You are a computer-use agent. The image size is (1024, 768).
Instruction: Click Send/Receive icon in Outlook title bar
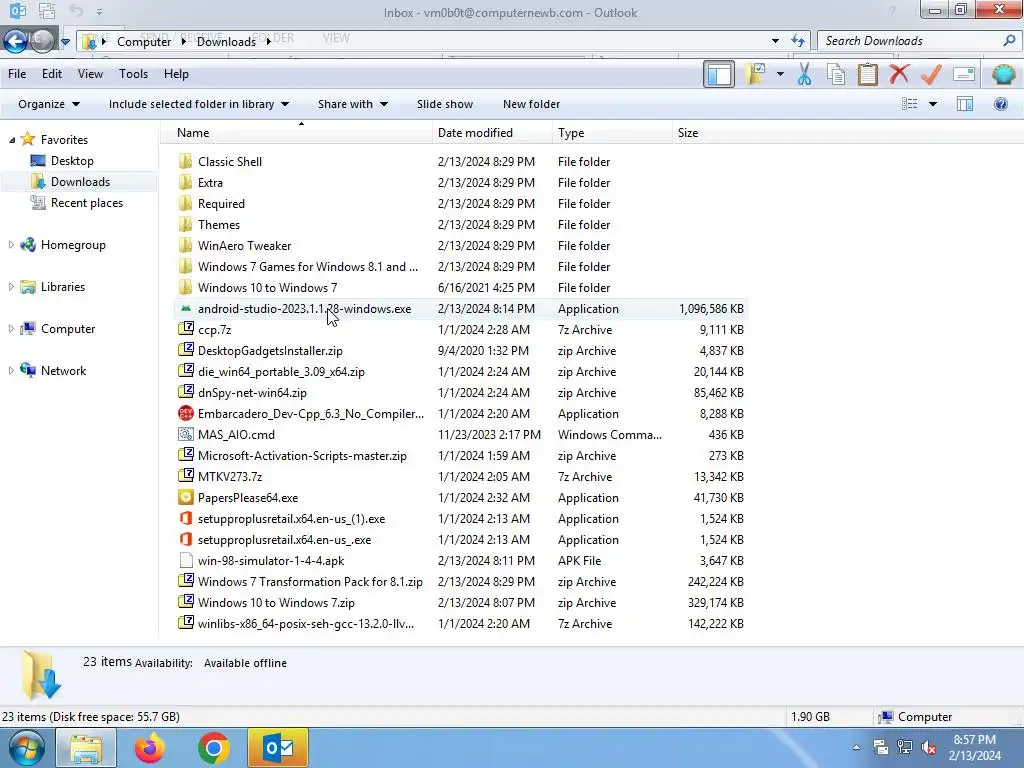click(46, 10)
